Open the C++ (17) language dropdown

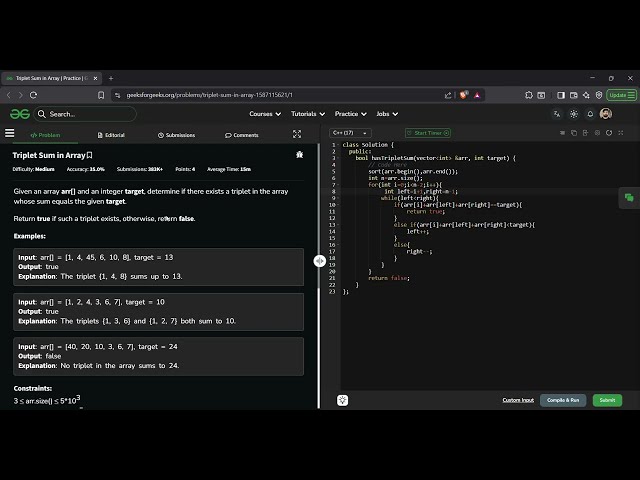coord(350,133)
